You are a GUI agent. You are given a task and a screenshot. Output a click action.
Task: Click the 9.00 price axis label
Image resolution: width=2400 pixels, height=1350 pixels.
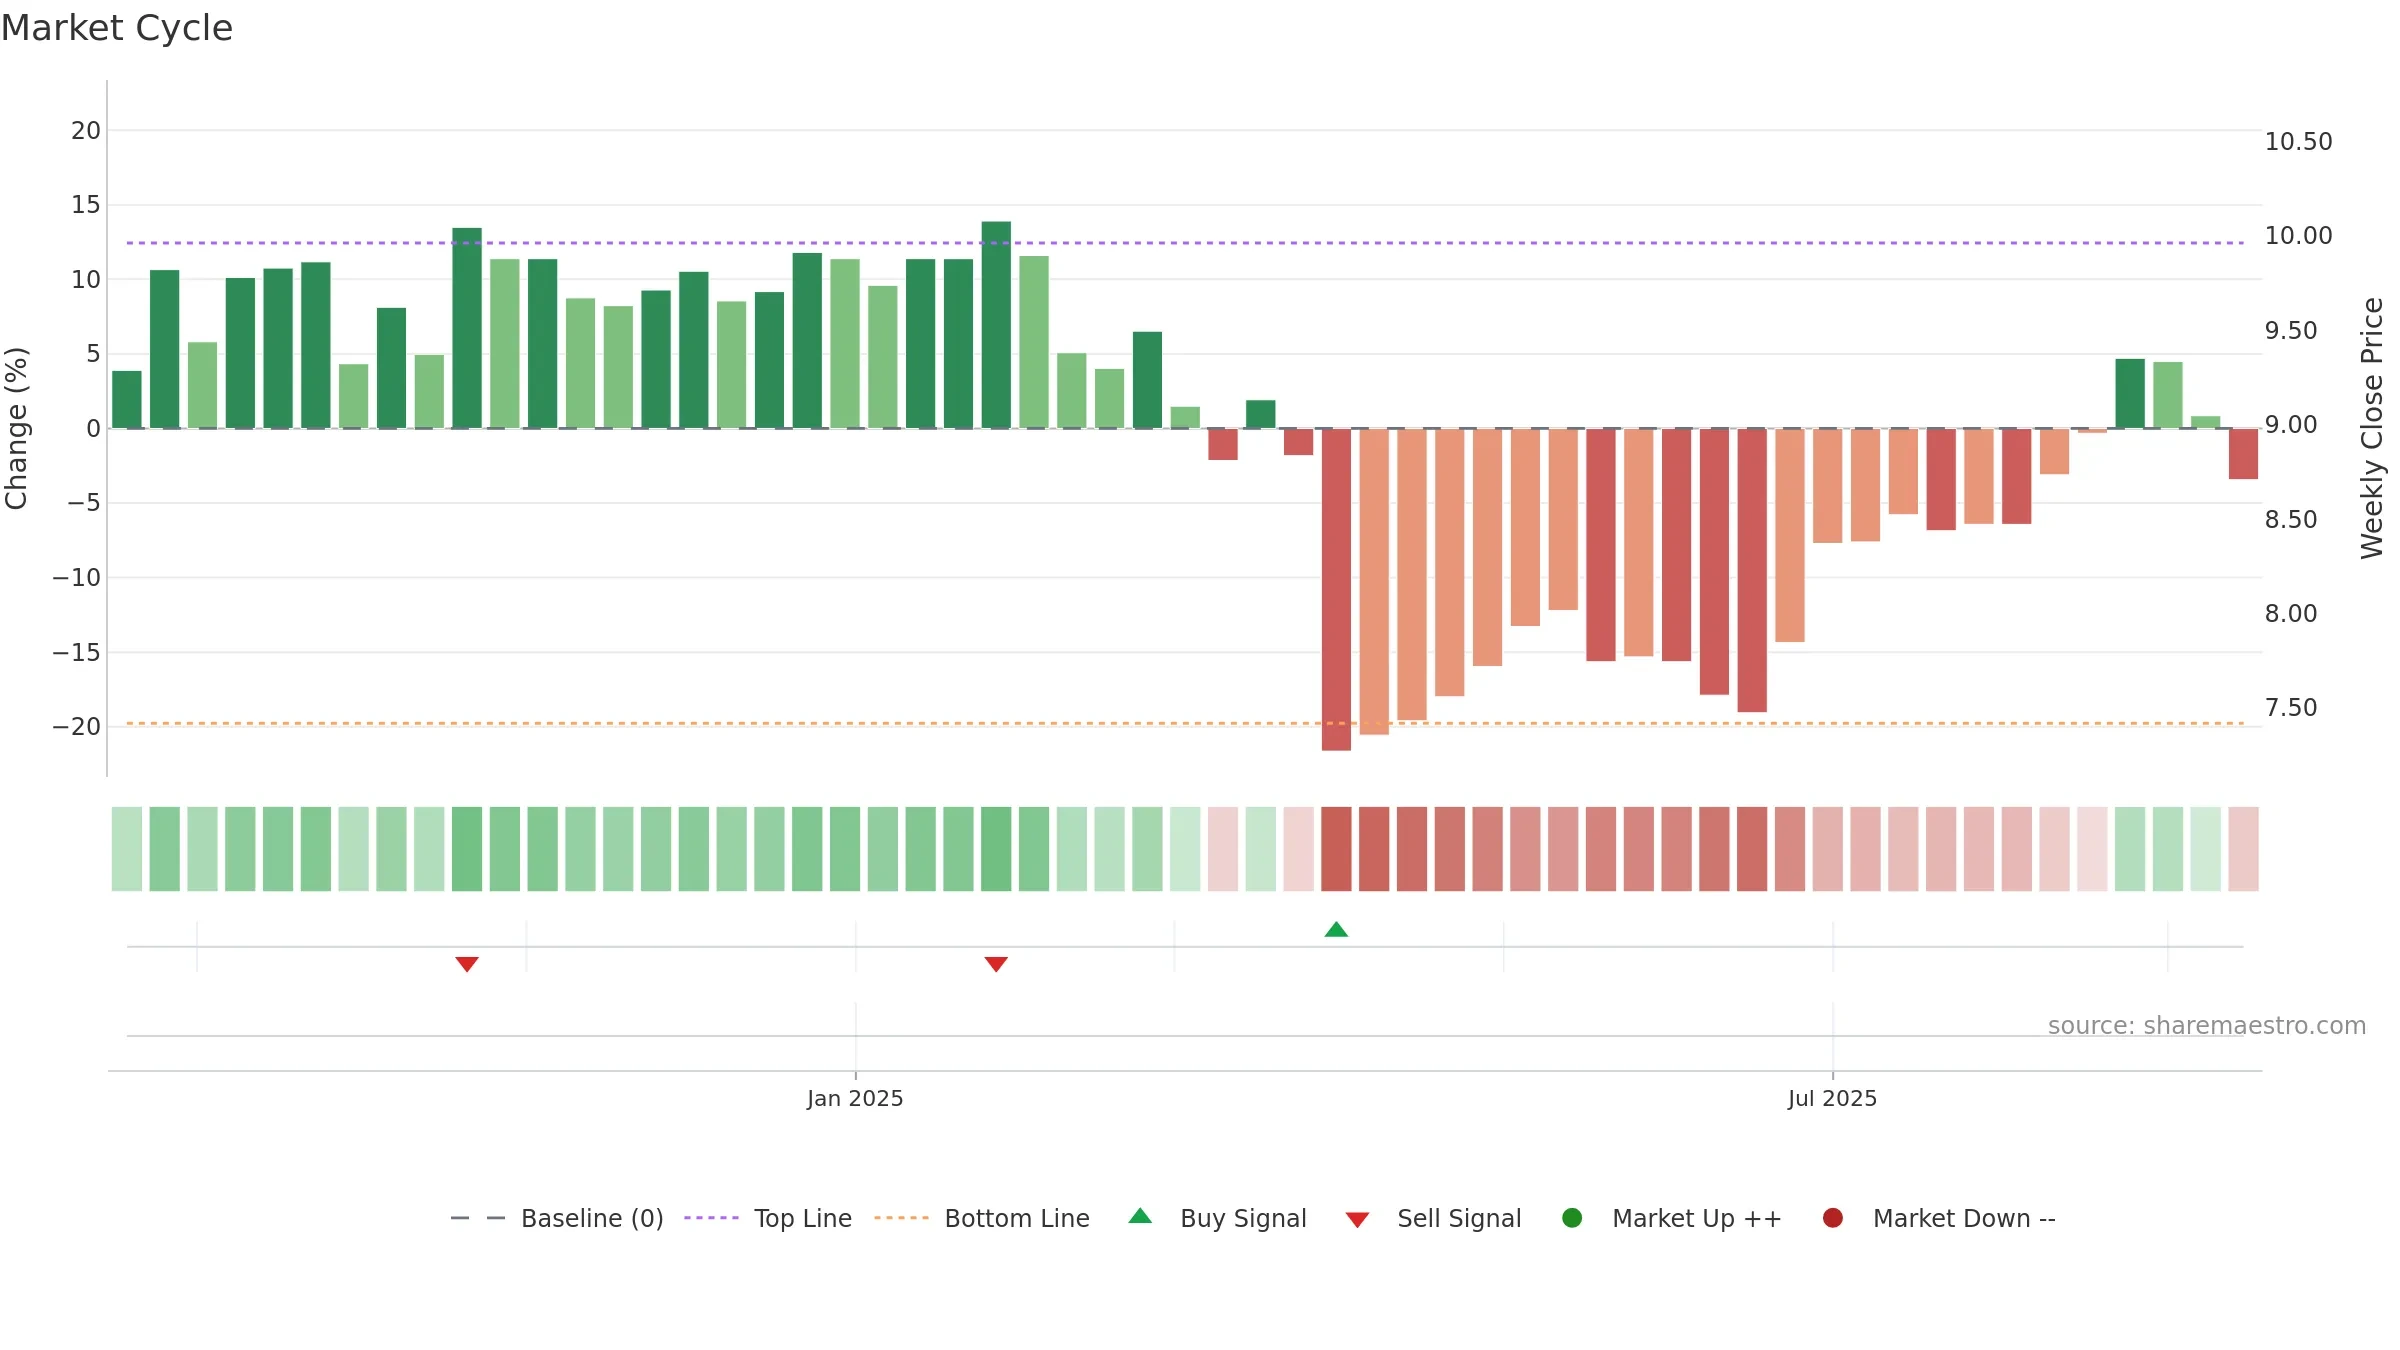[x=2290, y=425]
